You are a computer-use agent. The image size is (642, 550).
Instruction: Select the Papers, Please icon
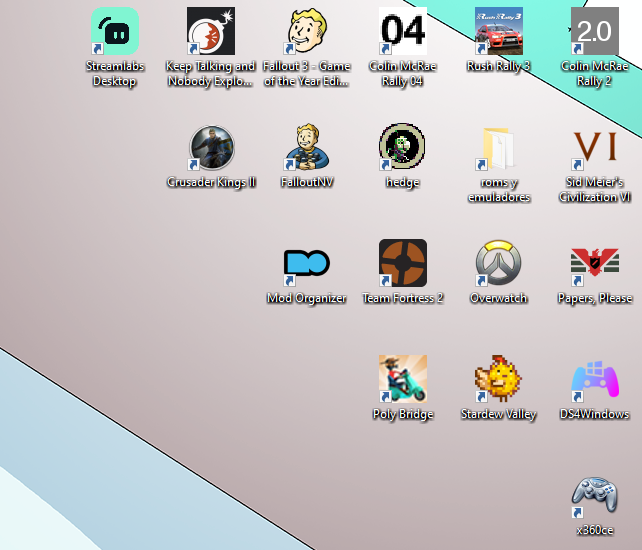(595, 265)
